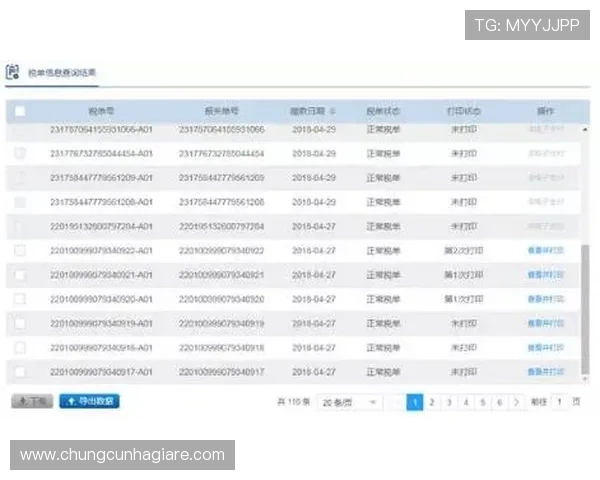
Task: Click the 共 110 条 total count text
Action: pos(293,402)
